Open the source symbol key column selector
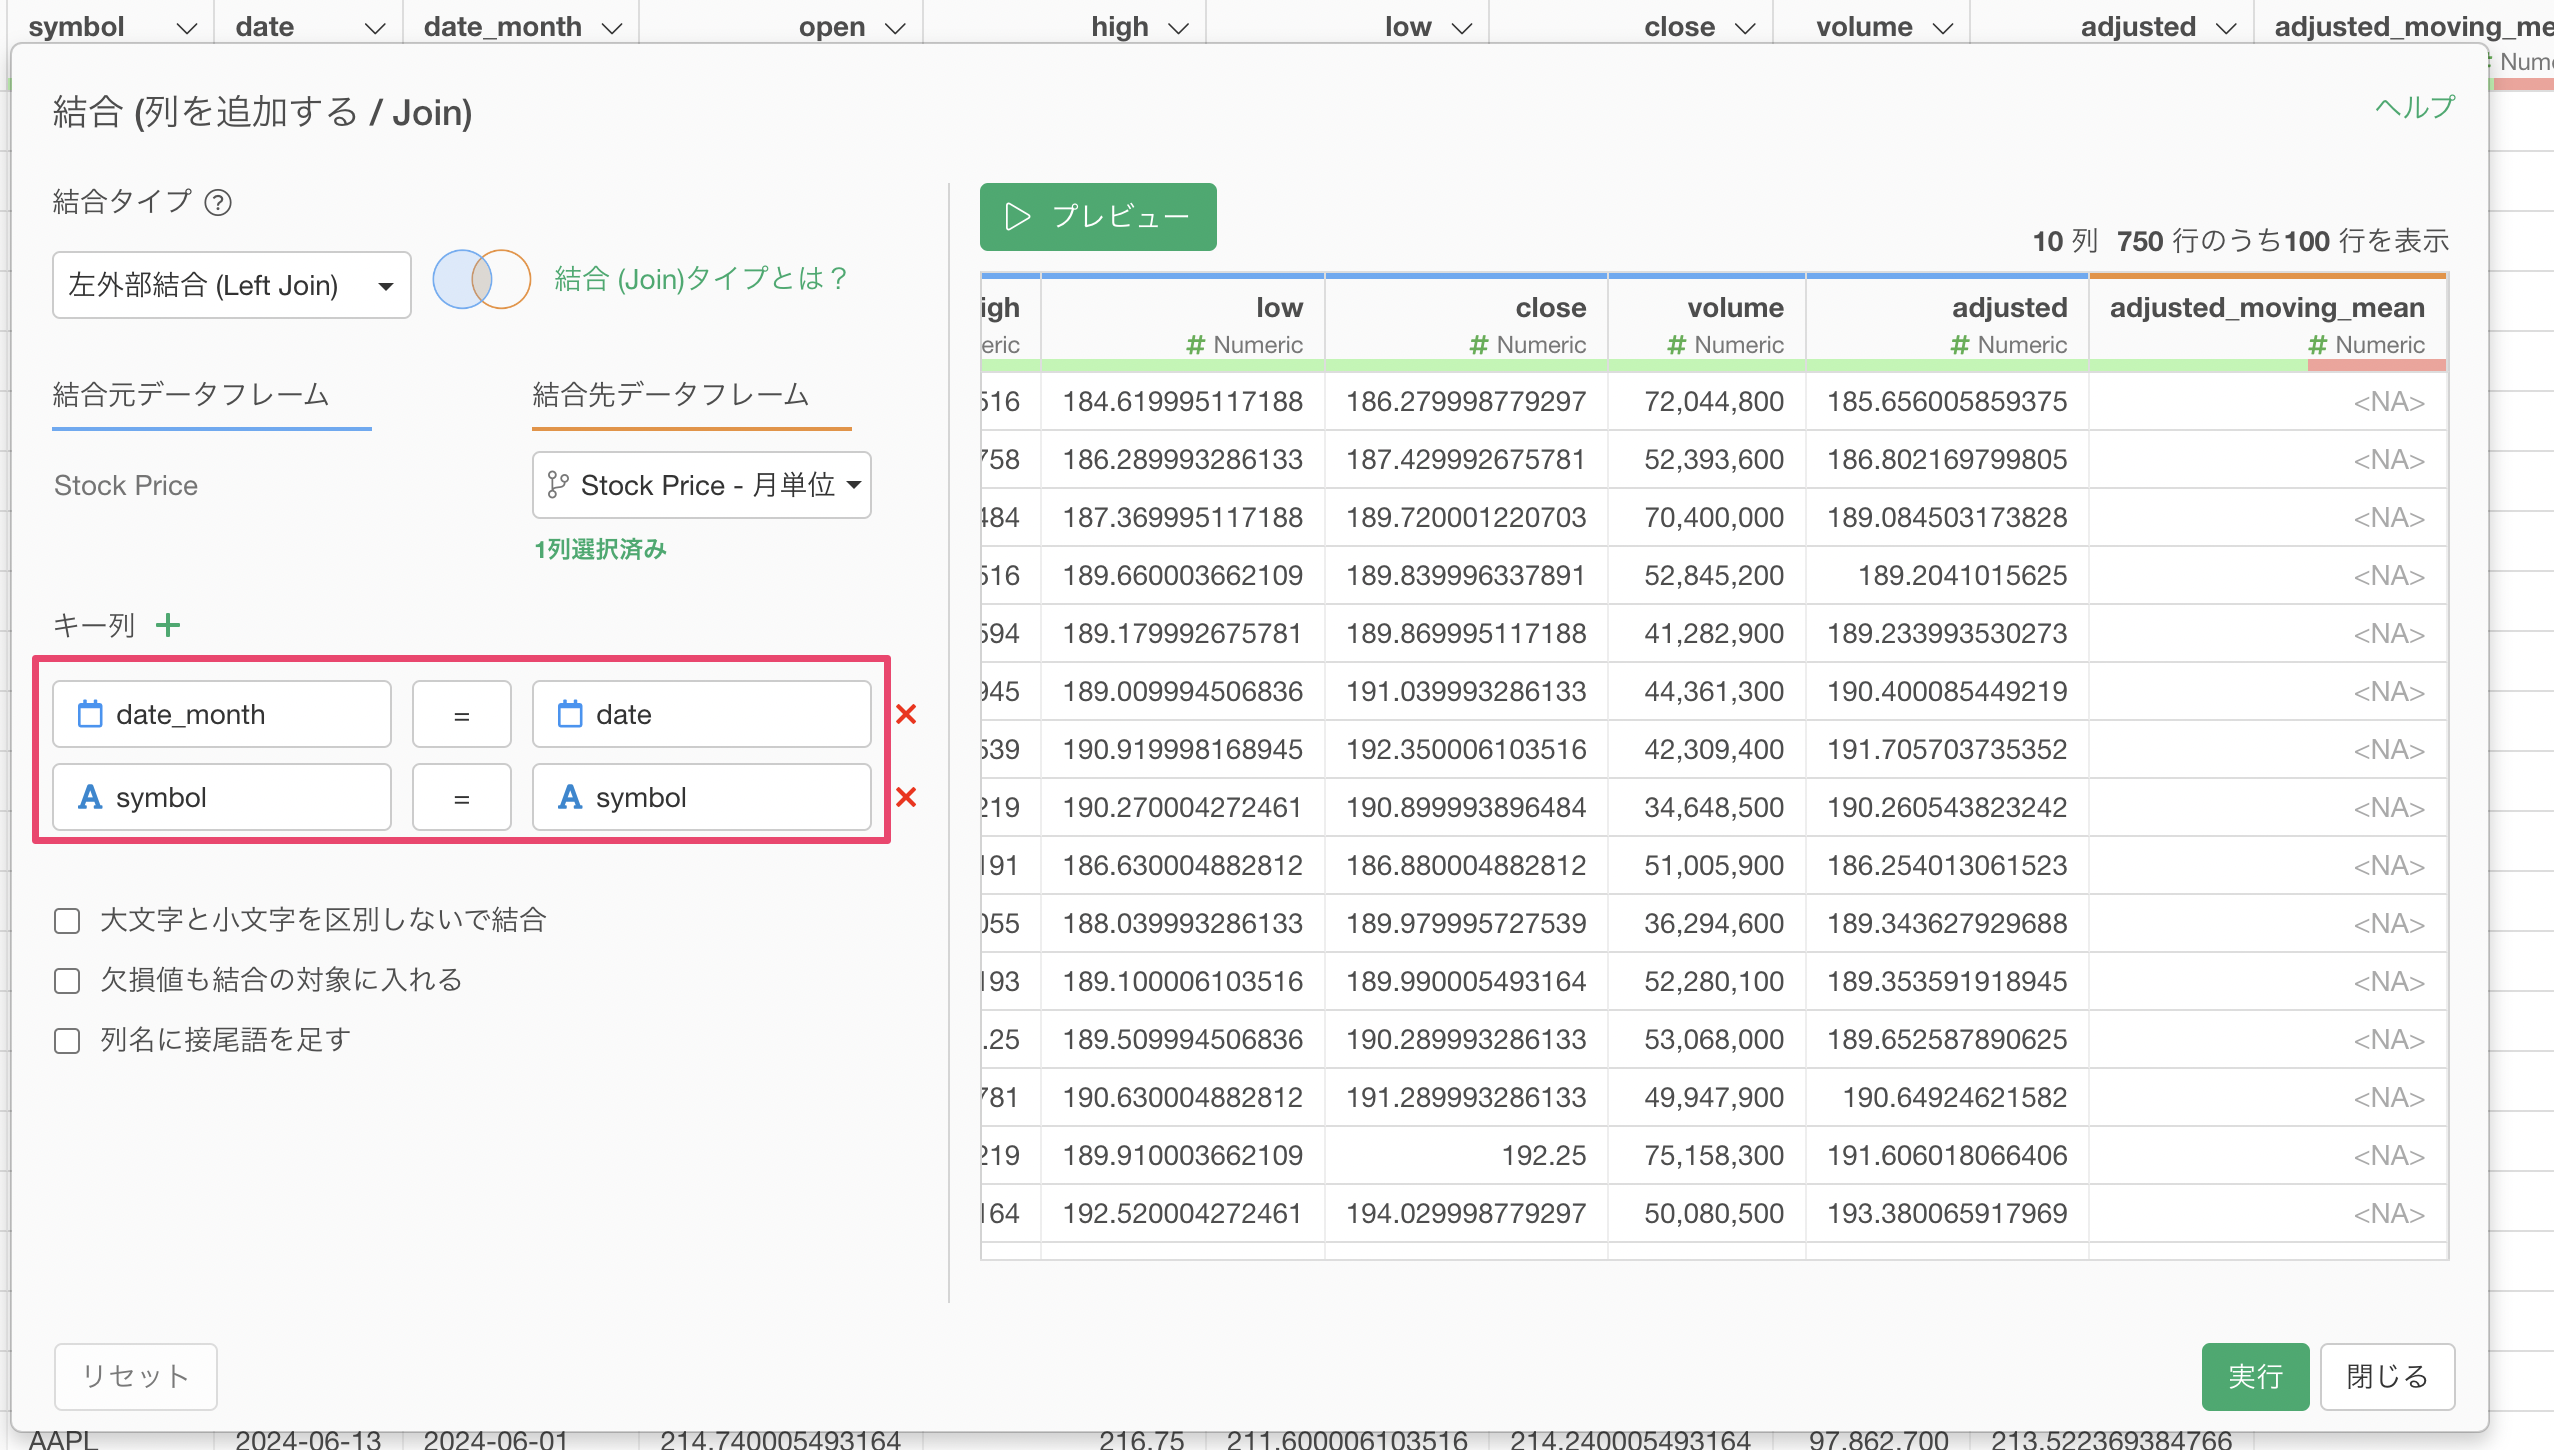 [x=221, y=797]
